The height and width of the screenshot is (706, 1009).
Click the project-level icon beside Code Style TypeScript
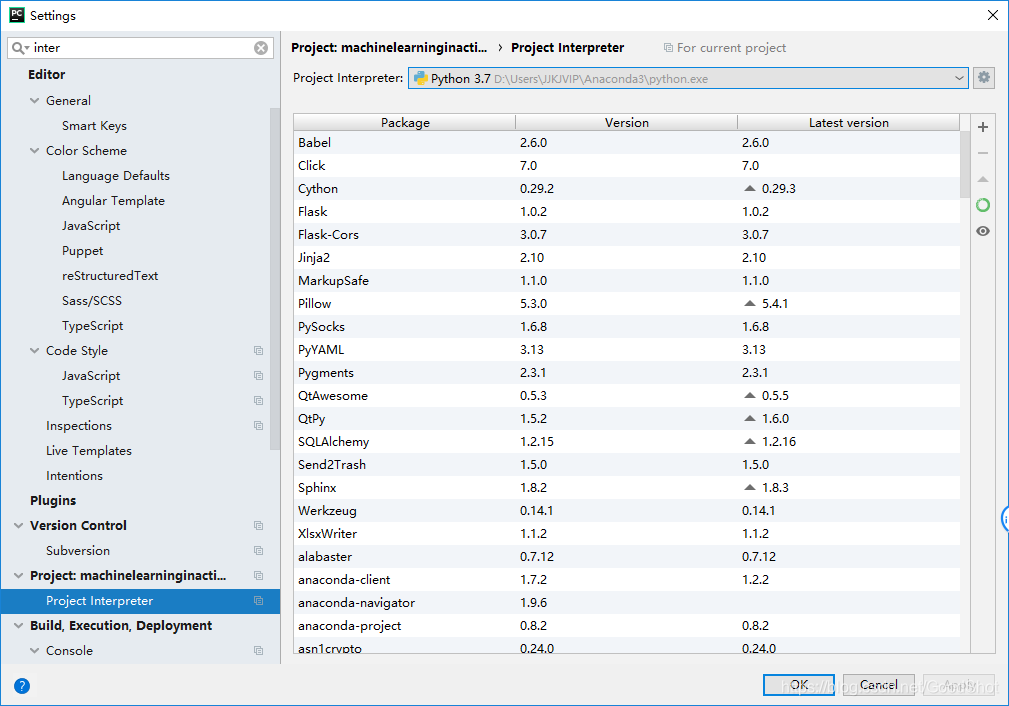[x=259, y=400]
